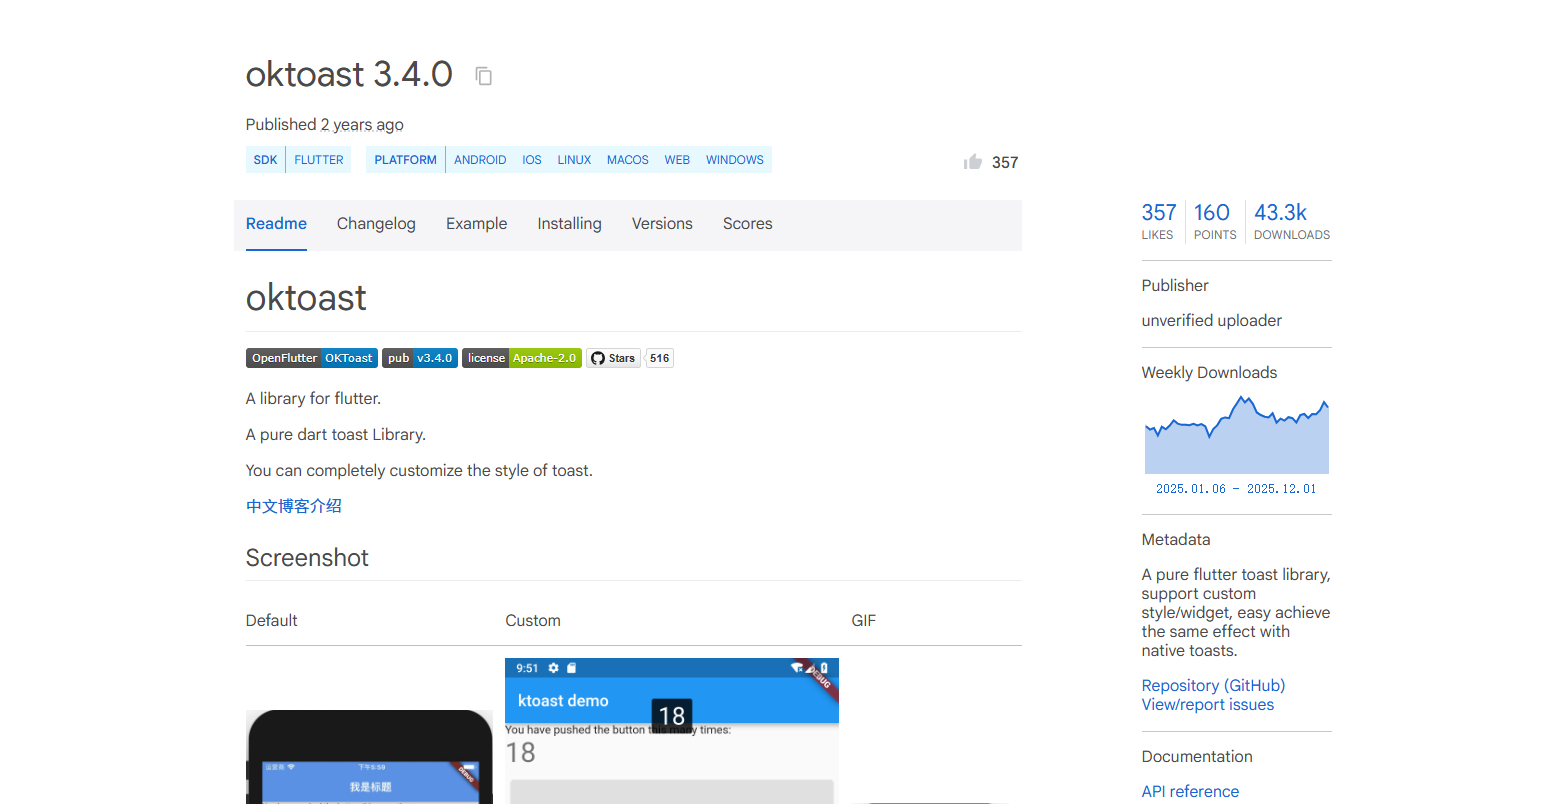This screenshot has width=1544, height=804.
Task: View the Scores tab
Action: point(747,224)
